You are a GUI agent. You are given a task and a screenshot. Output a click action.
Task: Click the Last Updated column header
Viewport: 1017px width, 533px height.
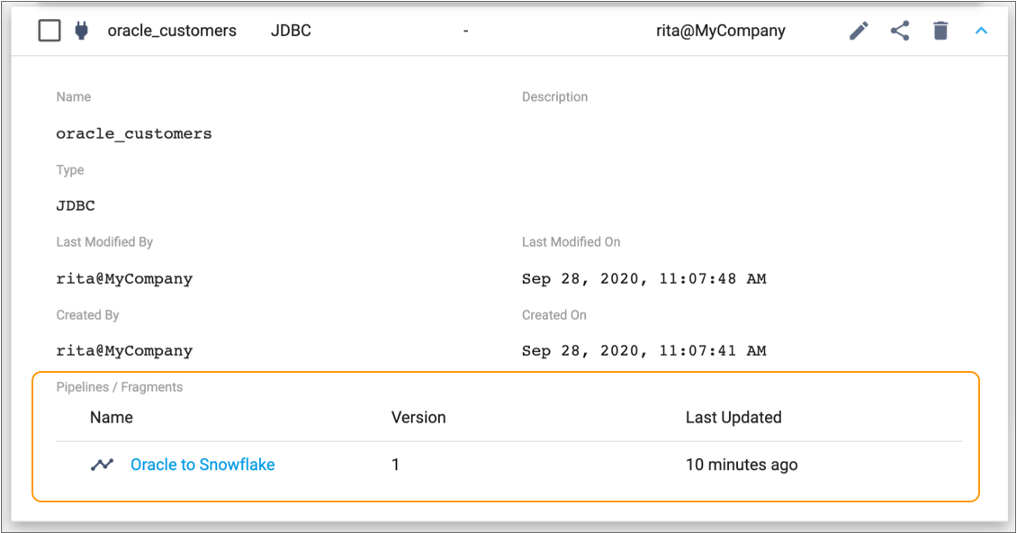pos(734,417)
